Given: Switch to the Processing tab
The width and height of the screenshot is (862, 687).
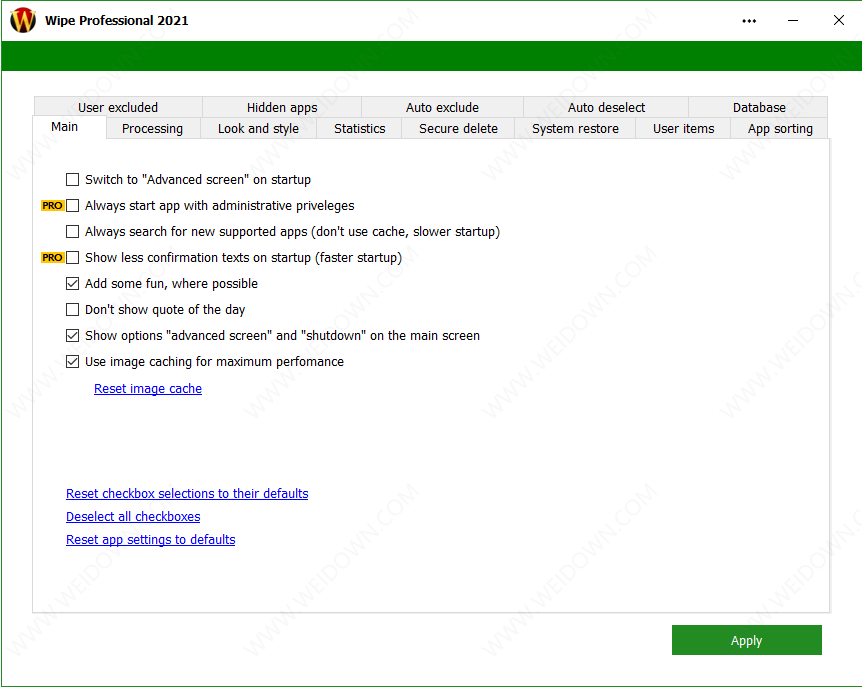Looking at the screenshot, I should 152,129.
